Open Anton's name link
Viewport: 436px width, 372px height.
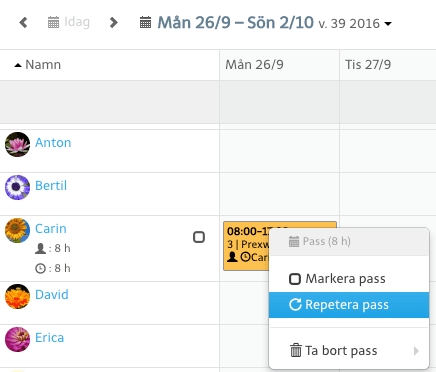click(x=53, y=143)
